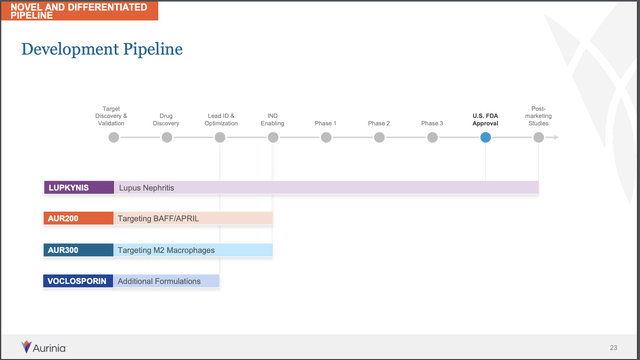The image size is (640, 360).
Task: Click the U.S. FDA Approval label
Action: point(485,120)
